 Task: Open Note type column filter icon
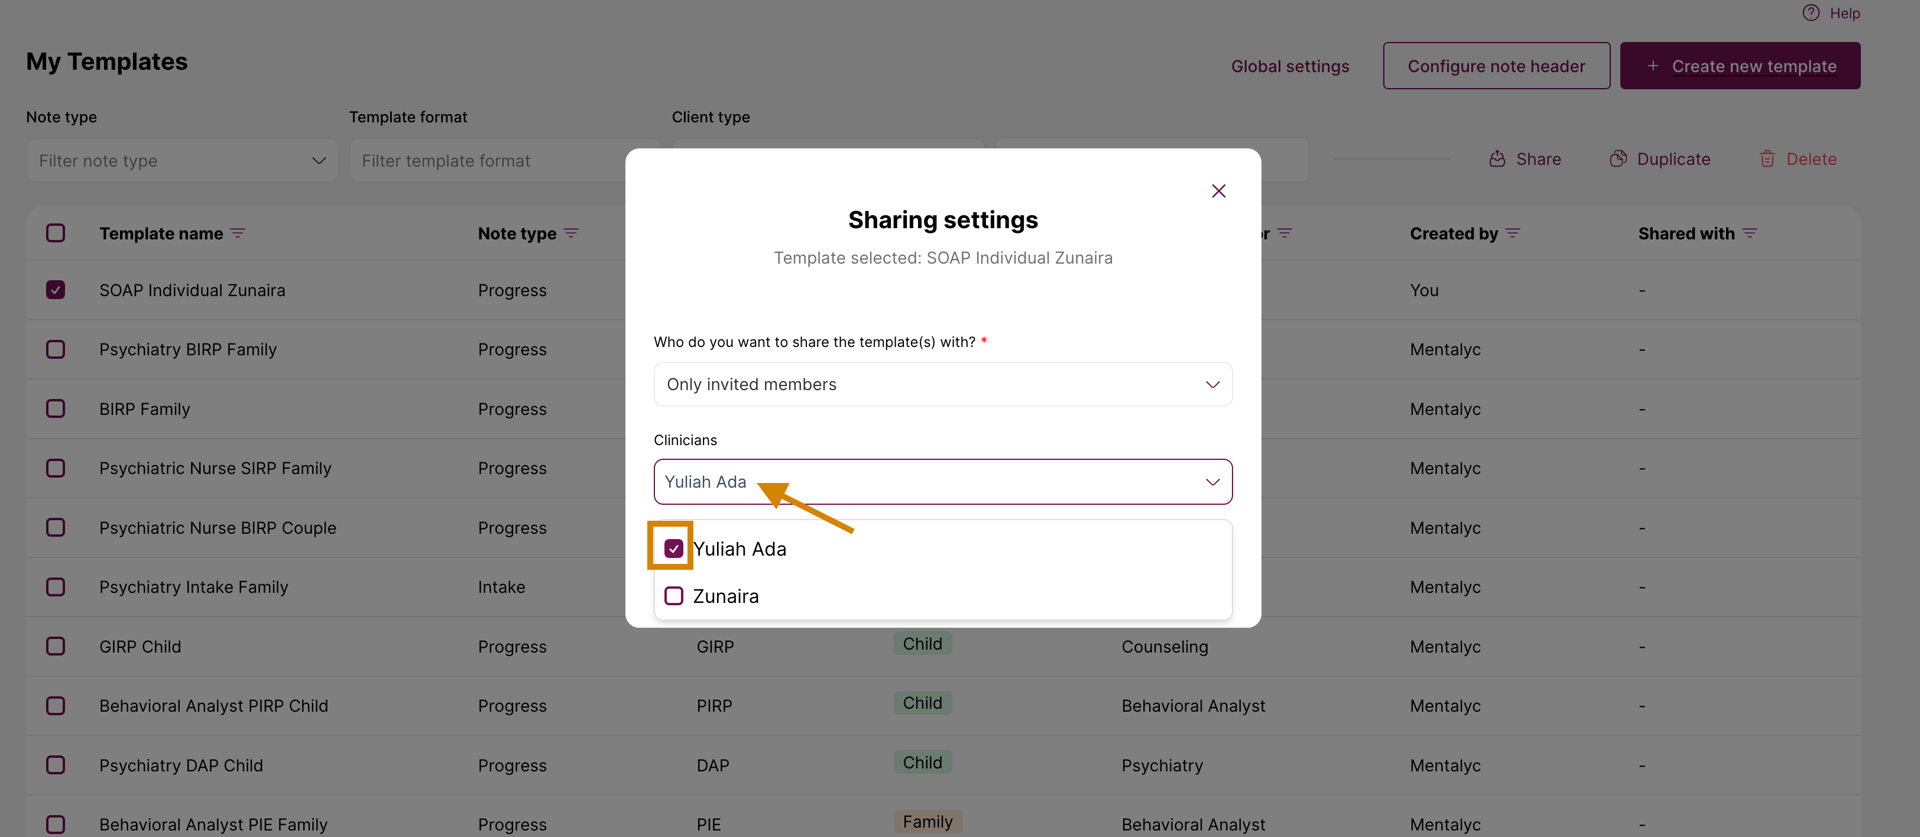click(x=571, y=233)
